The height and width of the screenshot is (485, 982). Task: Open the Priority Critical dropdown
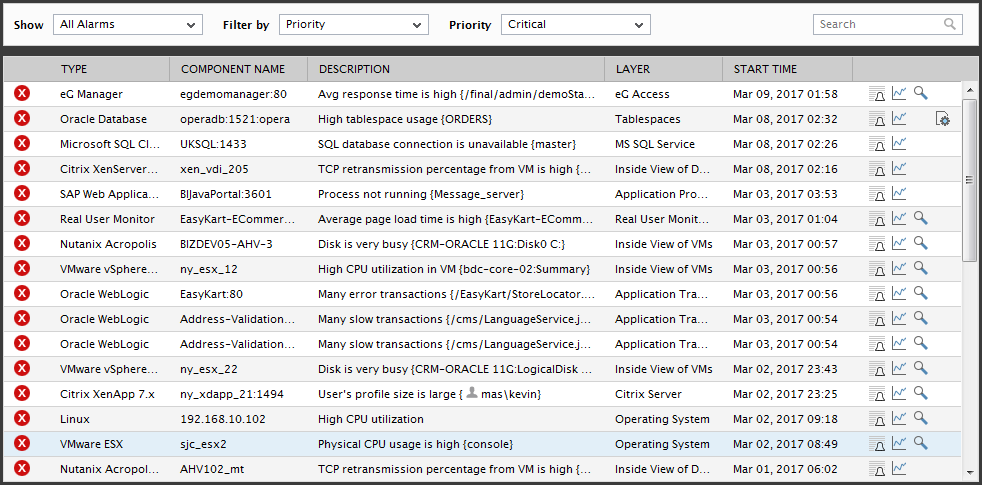point(576,24)
